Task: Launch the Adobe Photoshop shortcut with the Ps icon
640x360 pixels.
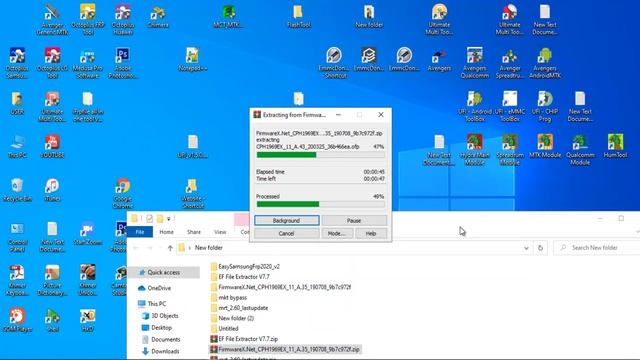Action: [123, 63]
